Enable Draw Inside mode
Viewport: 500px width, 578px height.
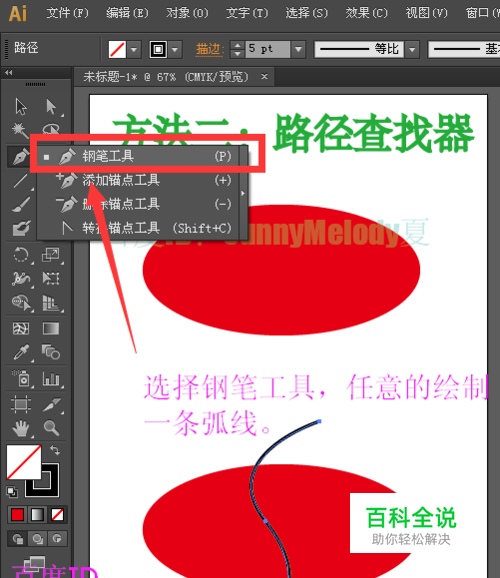(x=57, y=539)
